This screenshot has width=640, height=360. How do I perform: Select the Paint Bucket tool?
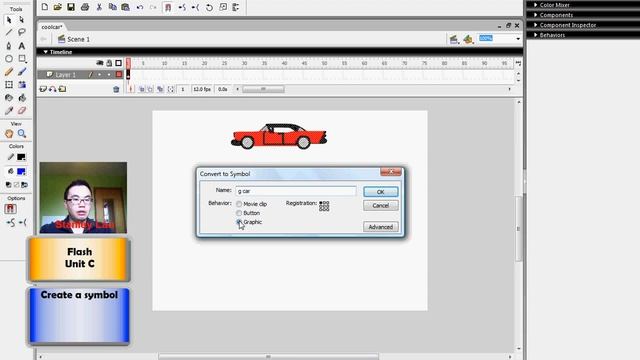[x=22, y=98]
